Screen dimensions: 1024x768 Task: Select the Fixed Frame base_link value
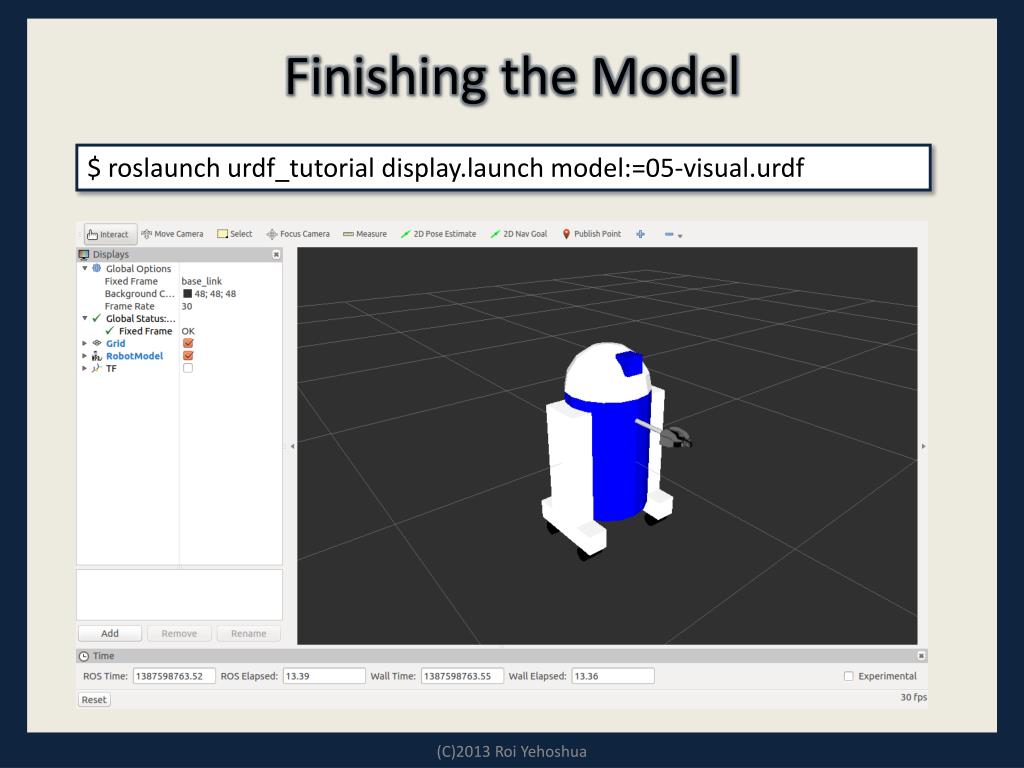202,281
